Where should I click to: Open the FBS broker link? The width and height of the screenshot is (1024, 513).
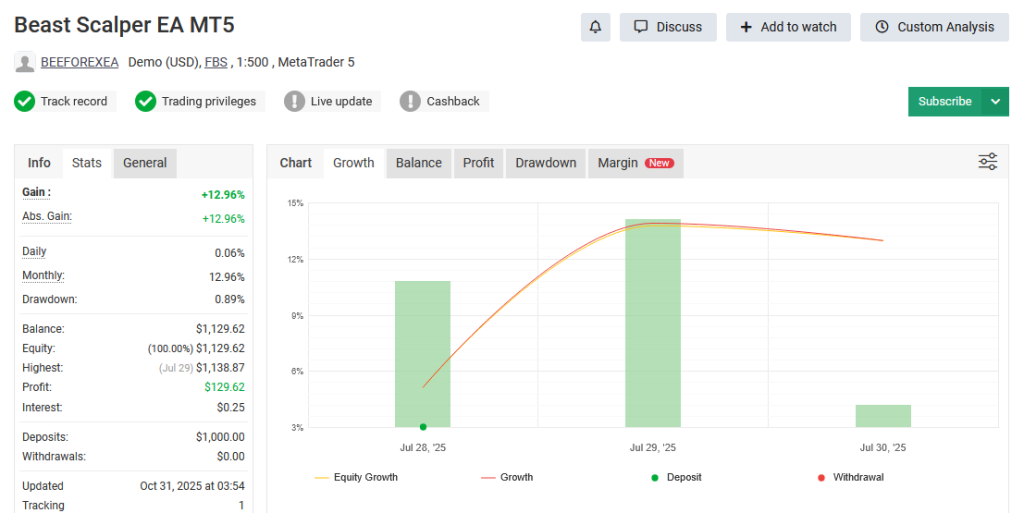coord(216,62)
